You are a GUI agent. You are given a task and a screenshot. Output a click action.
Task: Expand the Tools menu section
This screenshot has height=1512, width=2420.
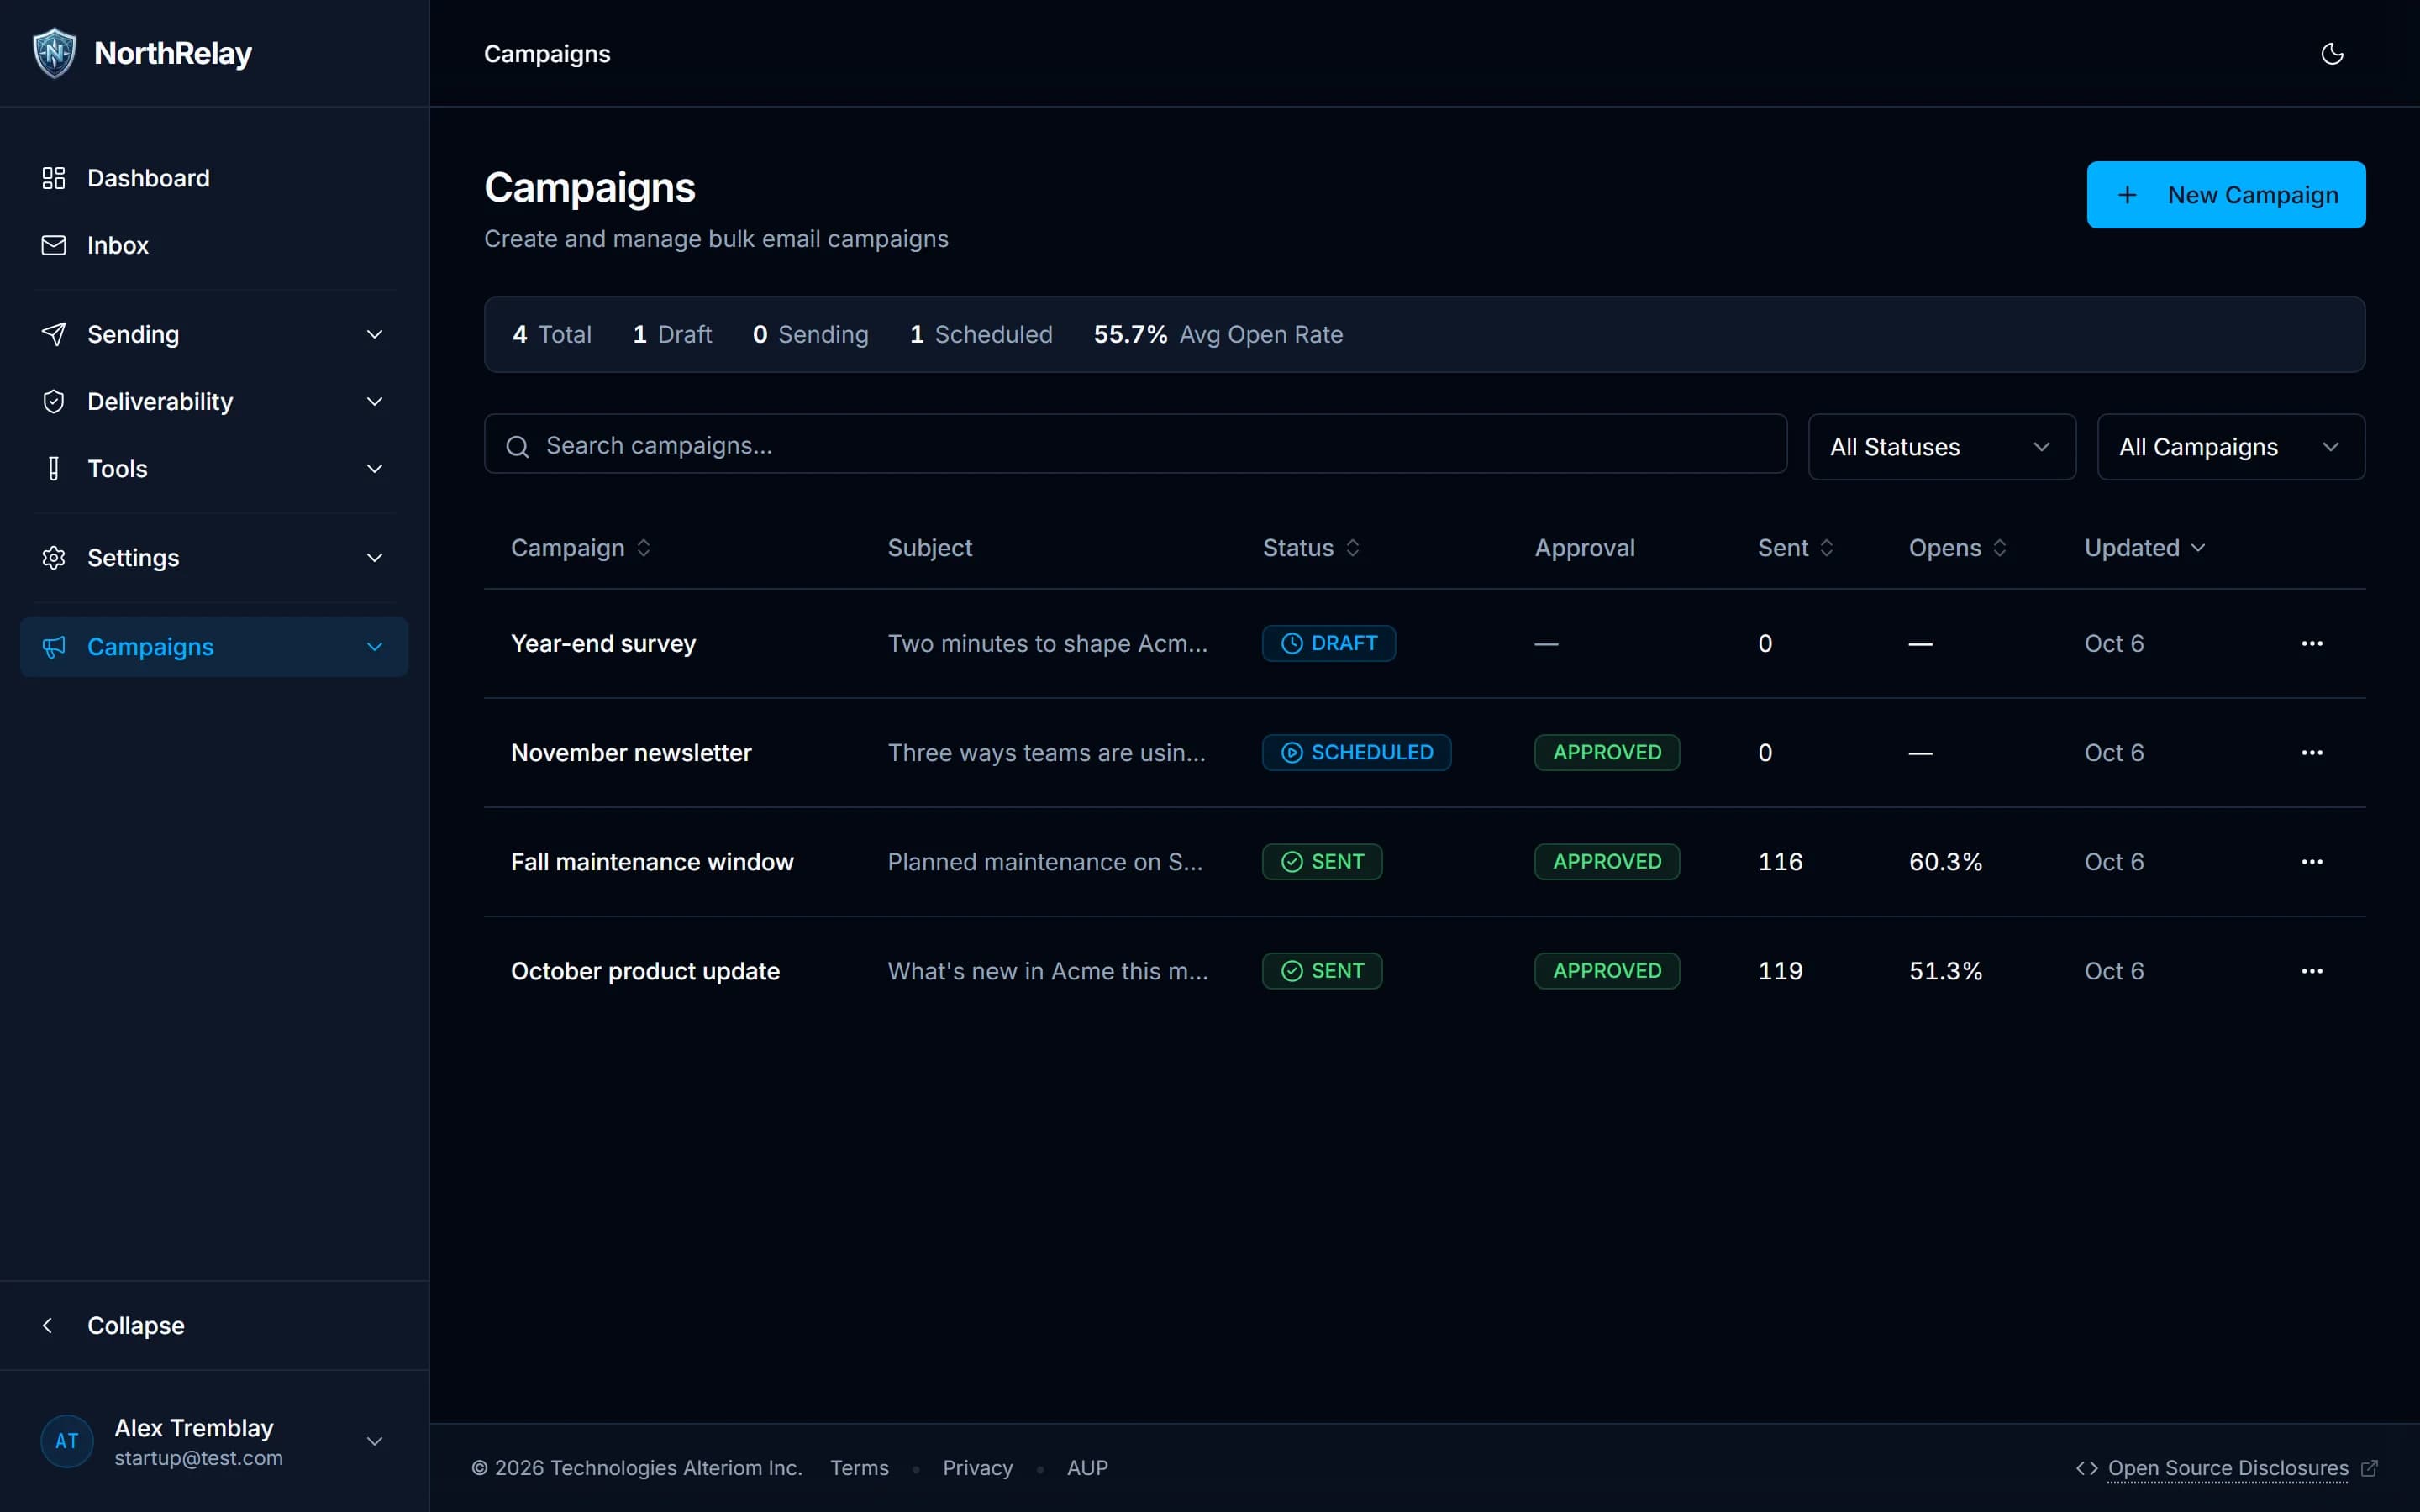[x=214, y=468]
